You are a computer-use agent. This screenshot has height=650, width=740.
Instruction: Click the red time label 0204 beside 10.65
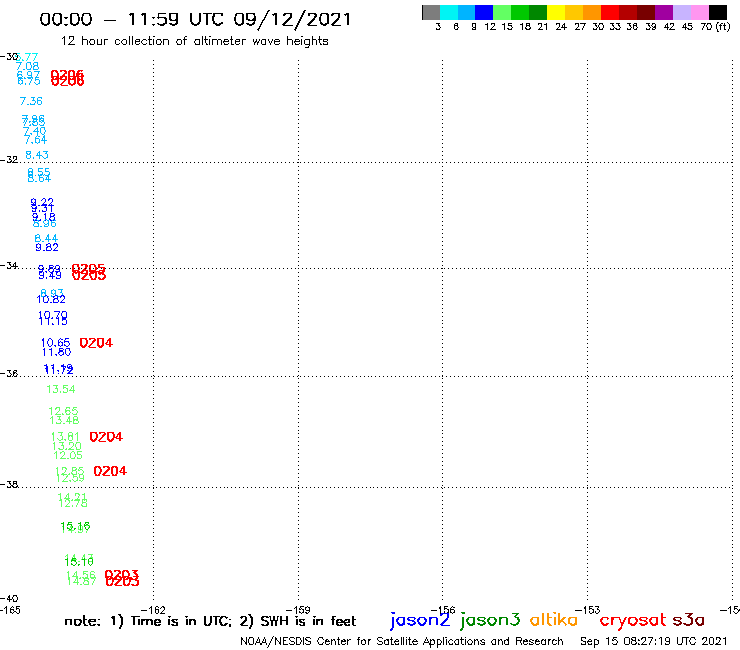pos(96,343)
